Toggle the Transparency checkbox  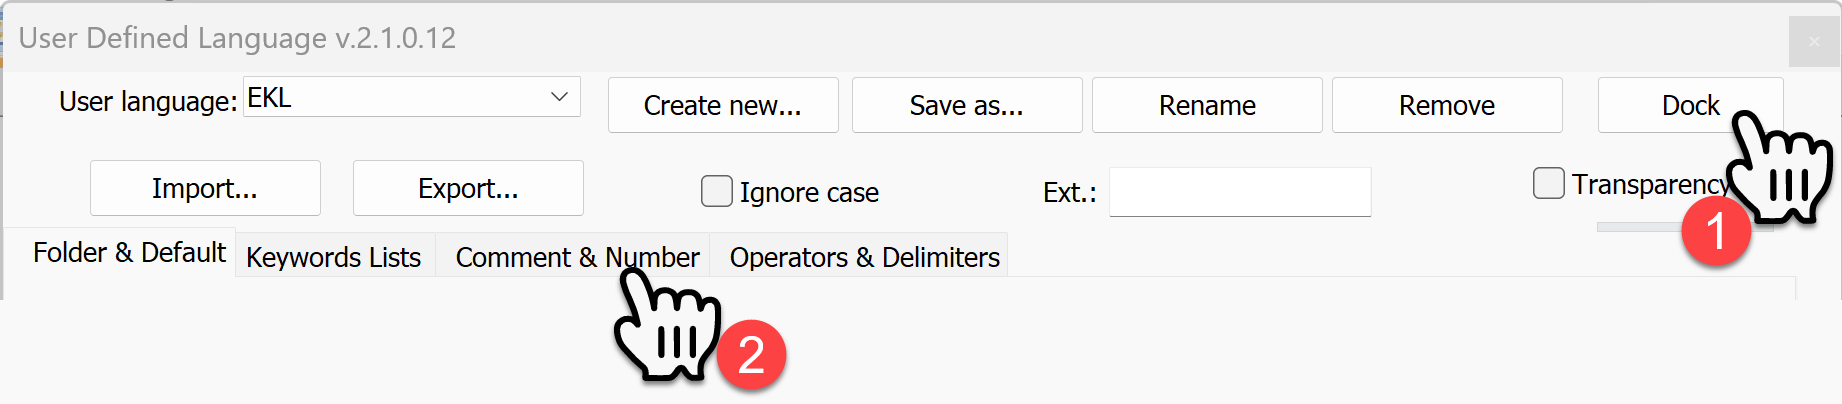click(x=1549, y=183)
